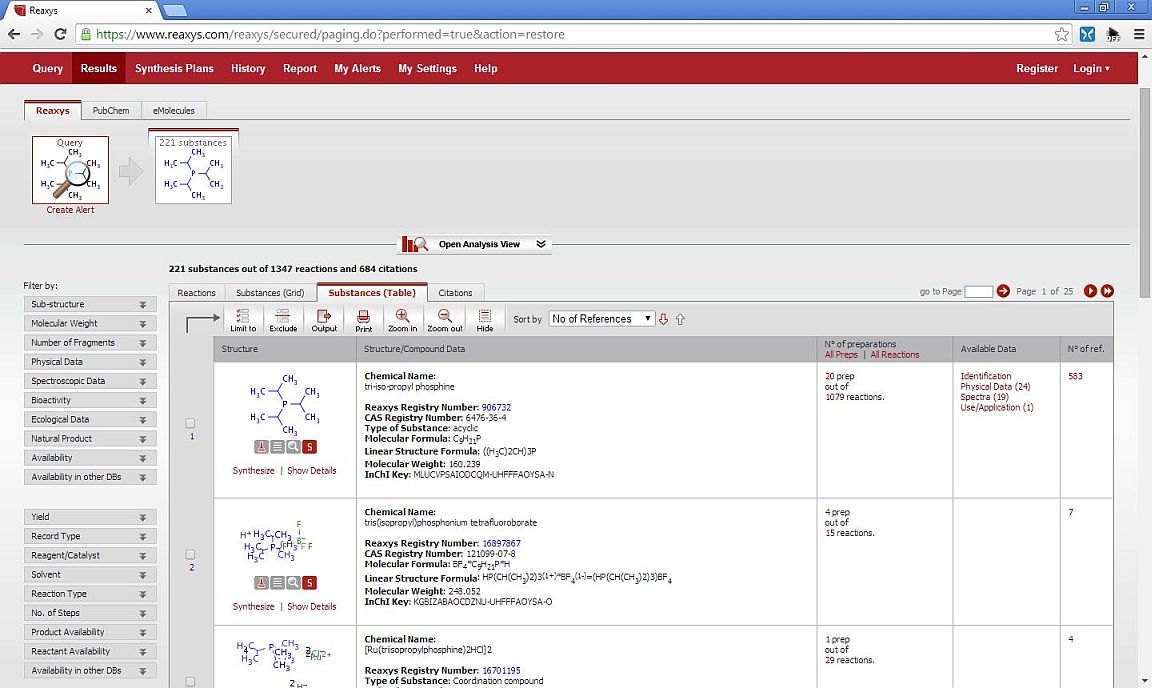This screenshot has height=688, width=1152.
Task: Click the Open Analysis View chart icon
Action: [x=414, y=244]
